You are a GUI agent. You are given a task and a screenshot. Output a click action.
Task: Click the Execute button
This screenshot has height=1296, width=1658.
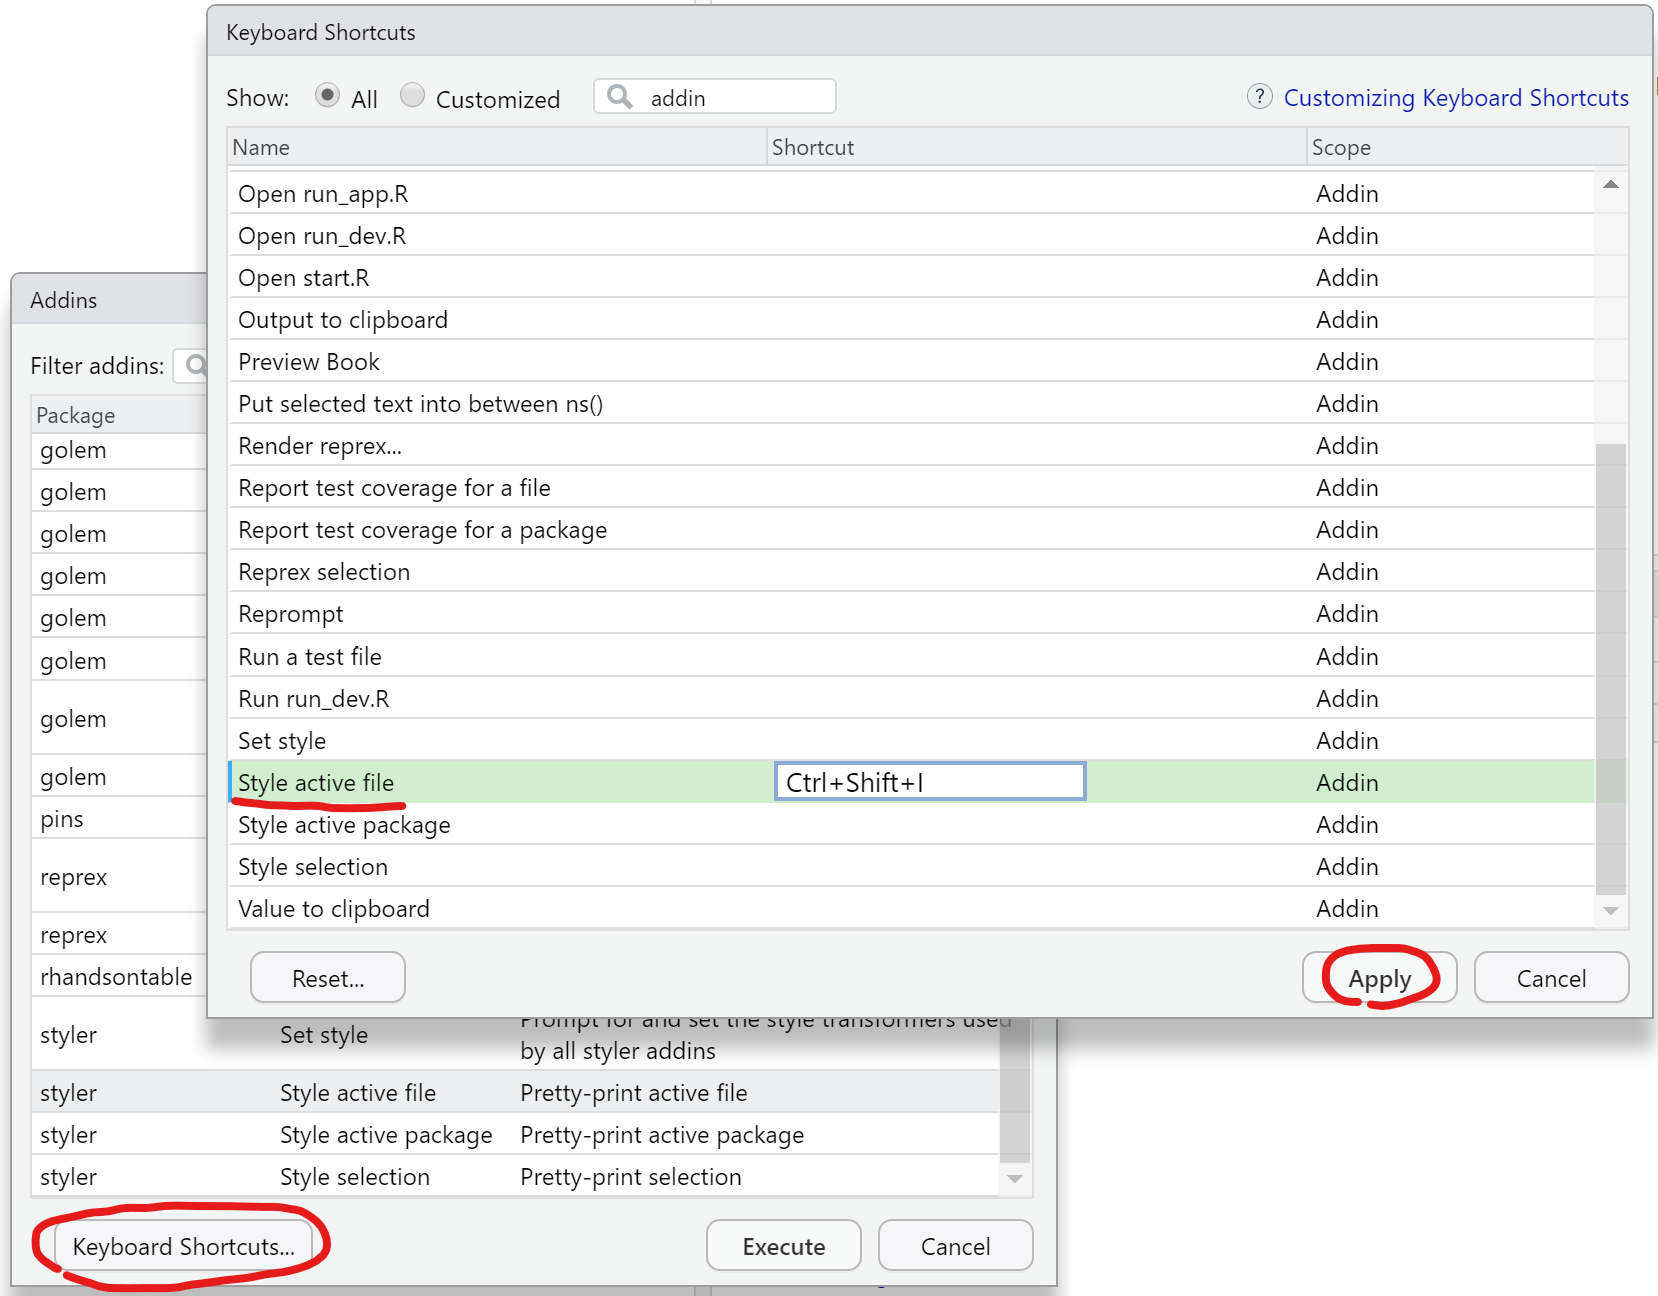coord(783,1246)
